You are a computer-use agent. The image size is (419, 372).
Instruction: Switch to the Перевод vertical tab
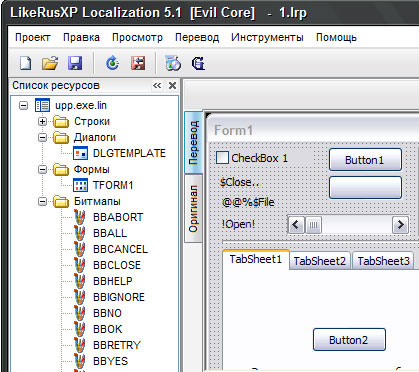(x=194, y=143)
